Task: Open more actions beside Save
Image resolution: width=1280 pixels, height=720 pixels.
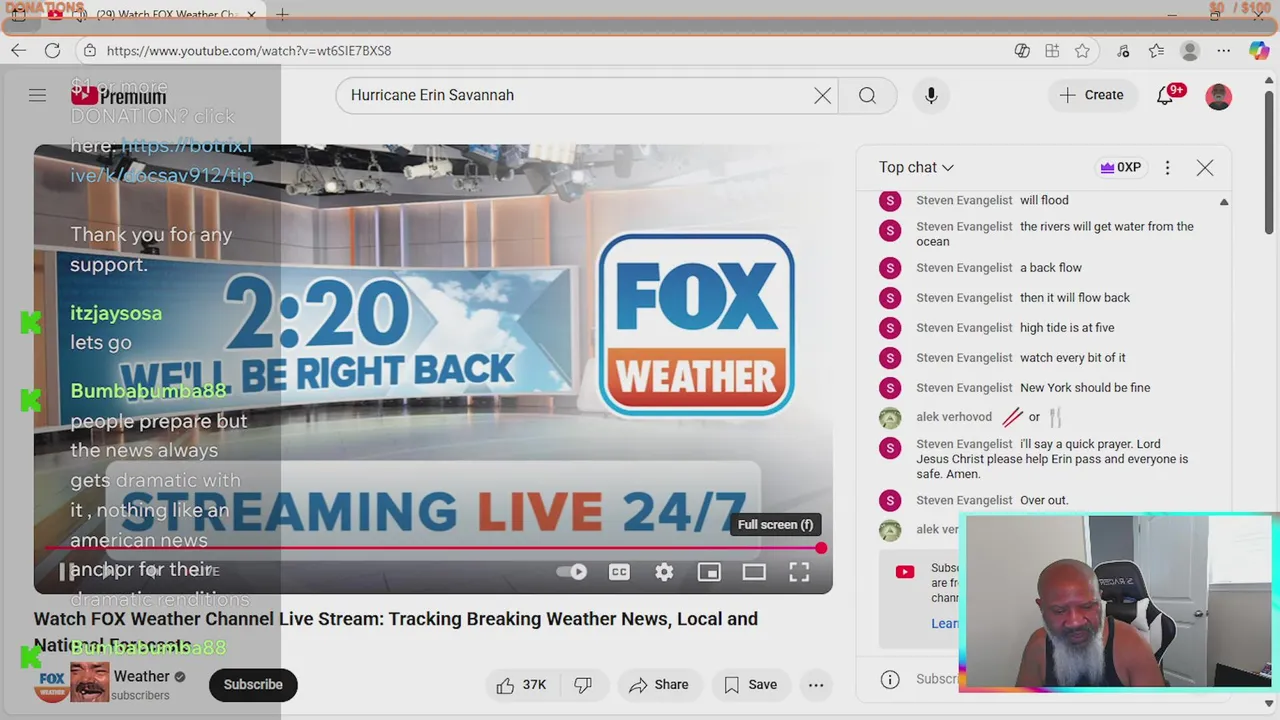Action: tap(816, 685)
